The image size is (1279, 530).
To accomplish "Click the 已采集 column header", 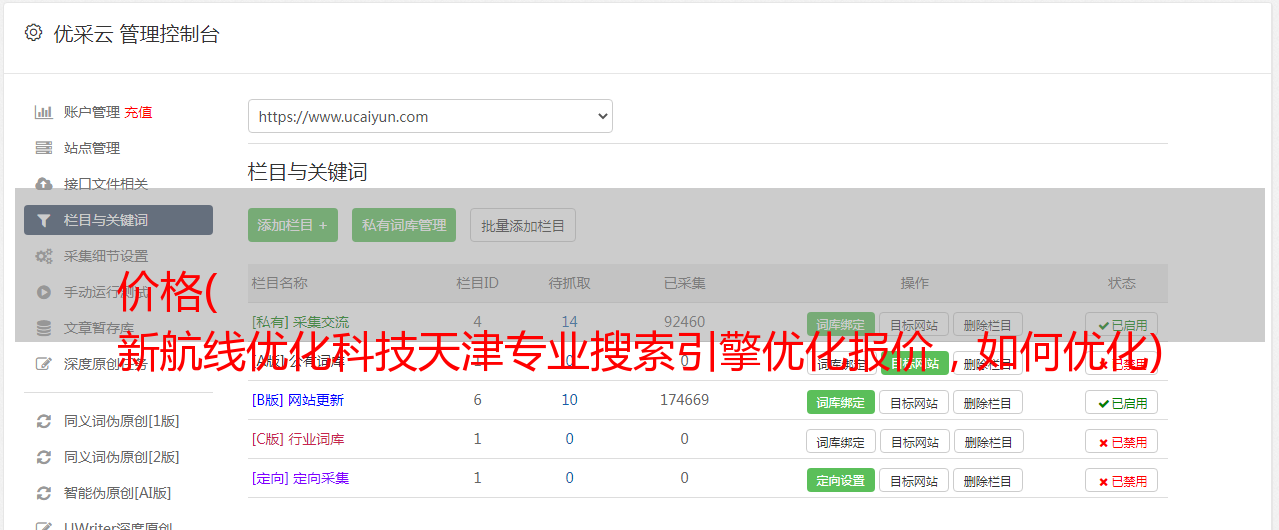I will 684,283.
